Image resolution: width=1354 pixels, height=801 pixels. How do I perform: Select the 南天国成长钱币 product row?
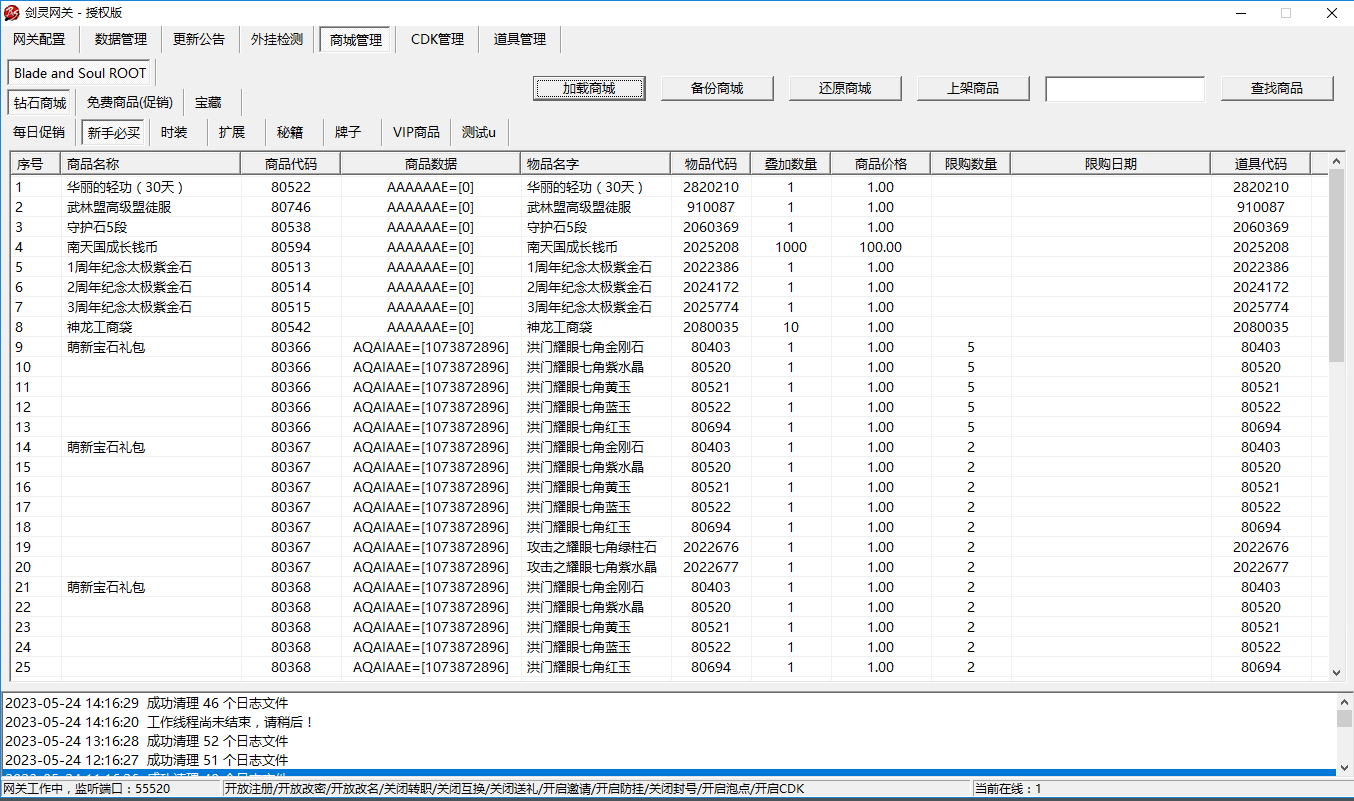[x=112, y=247]
